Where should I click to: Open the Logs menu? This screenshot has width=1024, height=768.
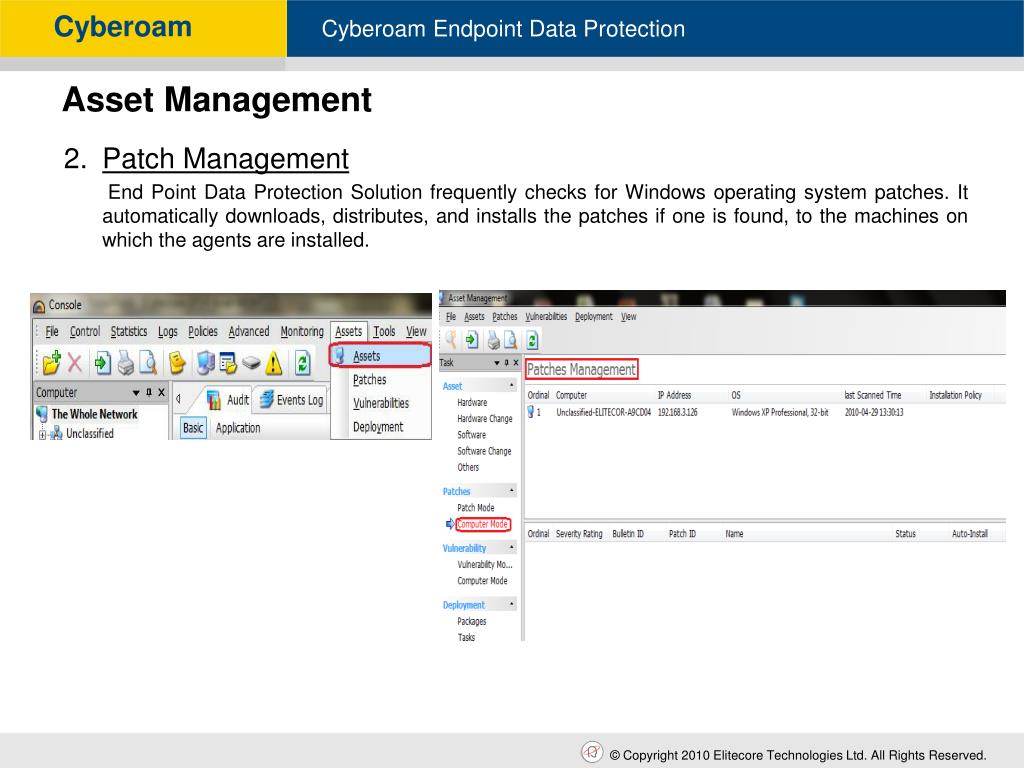pos(168,332)
